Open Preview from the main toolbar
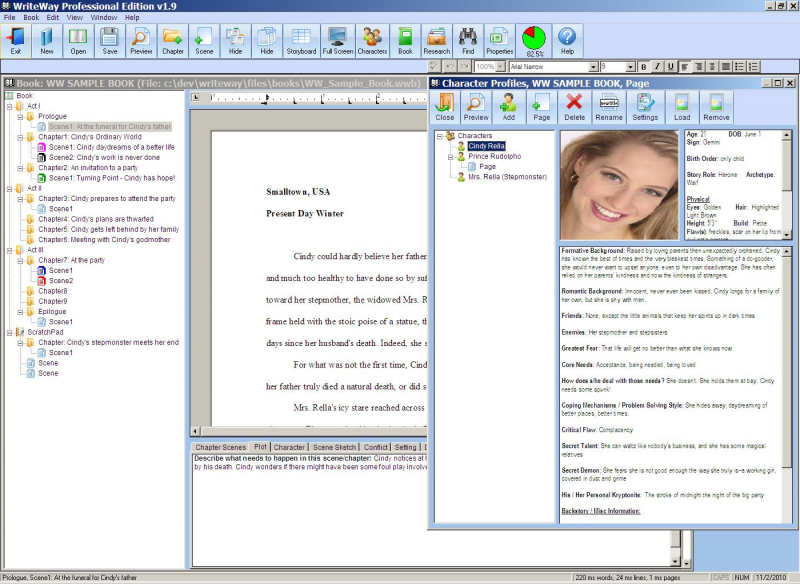The width and height of the screenshot is (800, 584). 141,40
